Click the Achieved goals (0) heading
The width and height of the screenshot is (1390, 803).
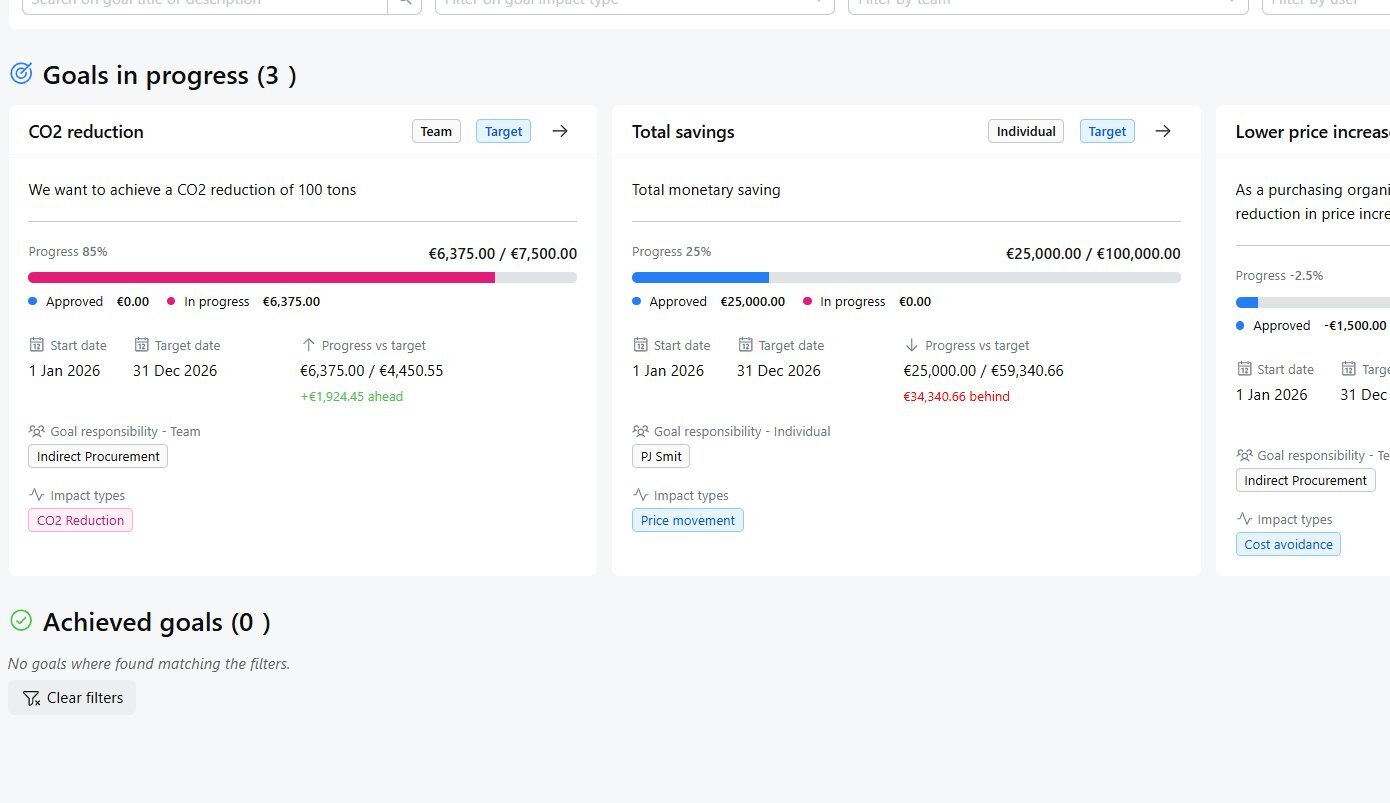click(x=156, y=622)
